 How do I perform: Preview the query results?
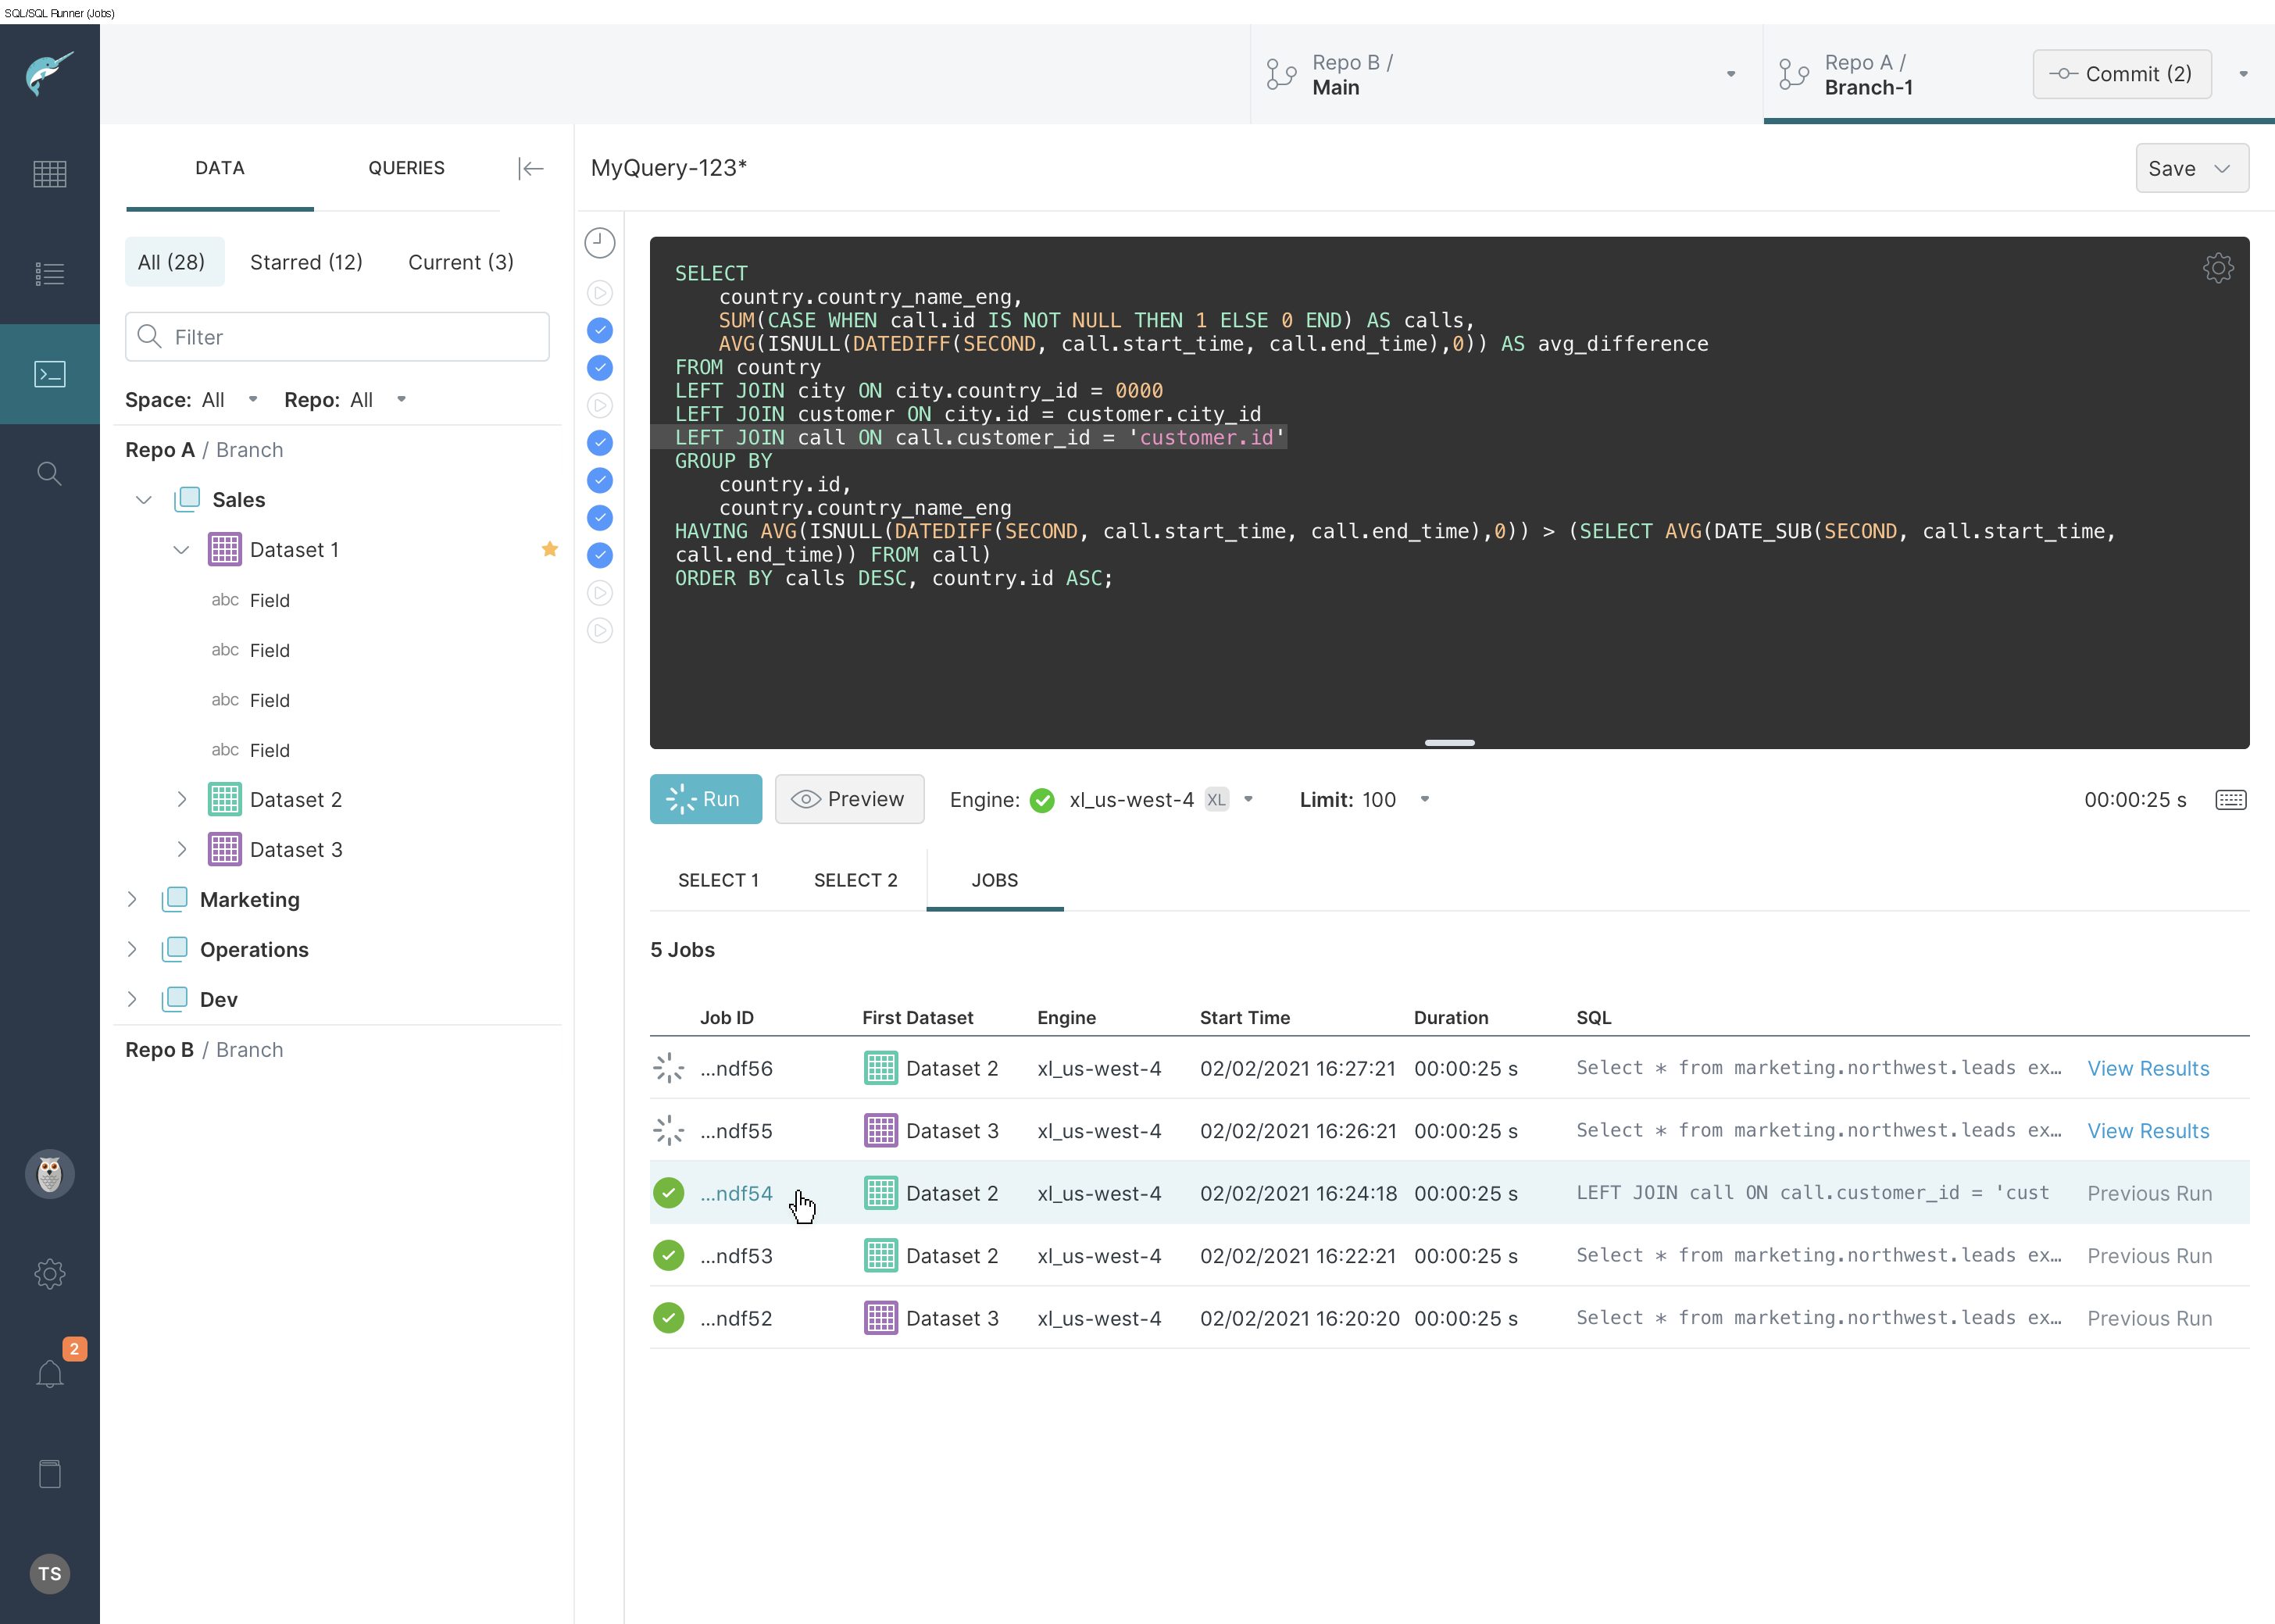[849, 799]
